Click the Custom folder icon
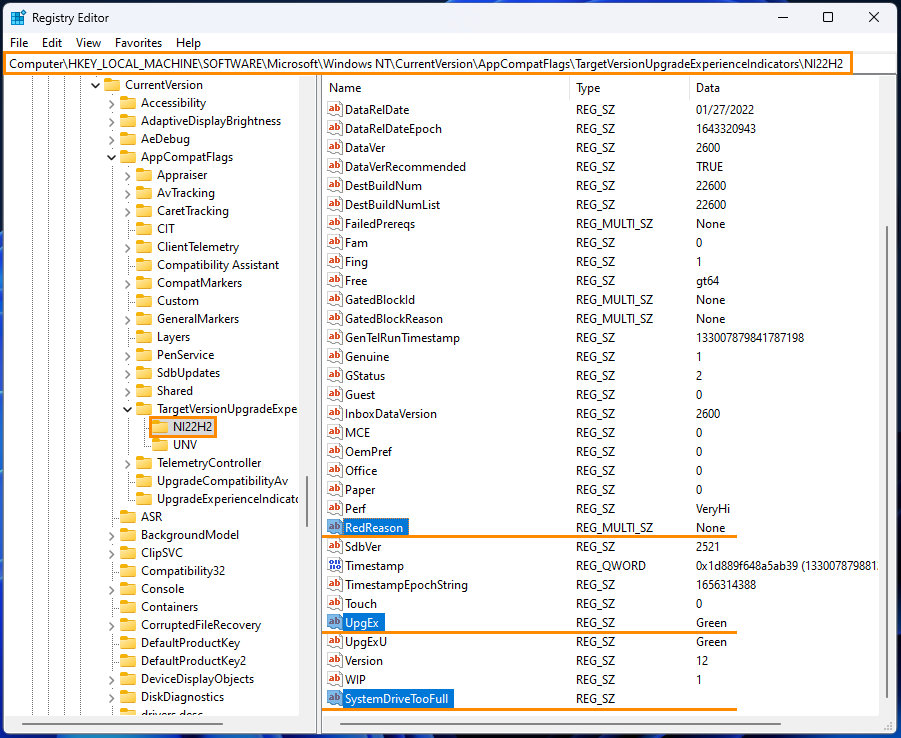901x738 pixels. [144, 301]
